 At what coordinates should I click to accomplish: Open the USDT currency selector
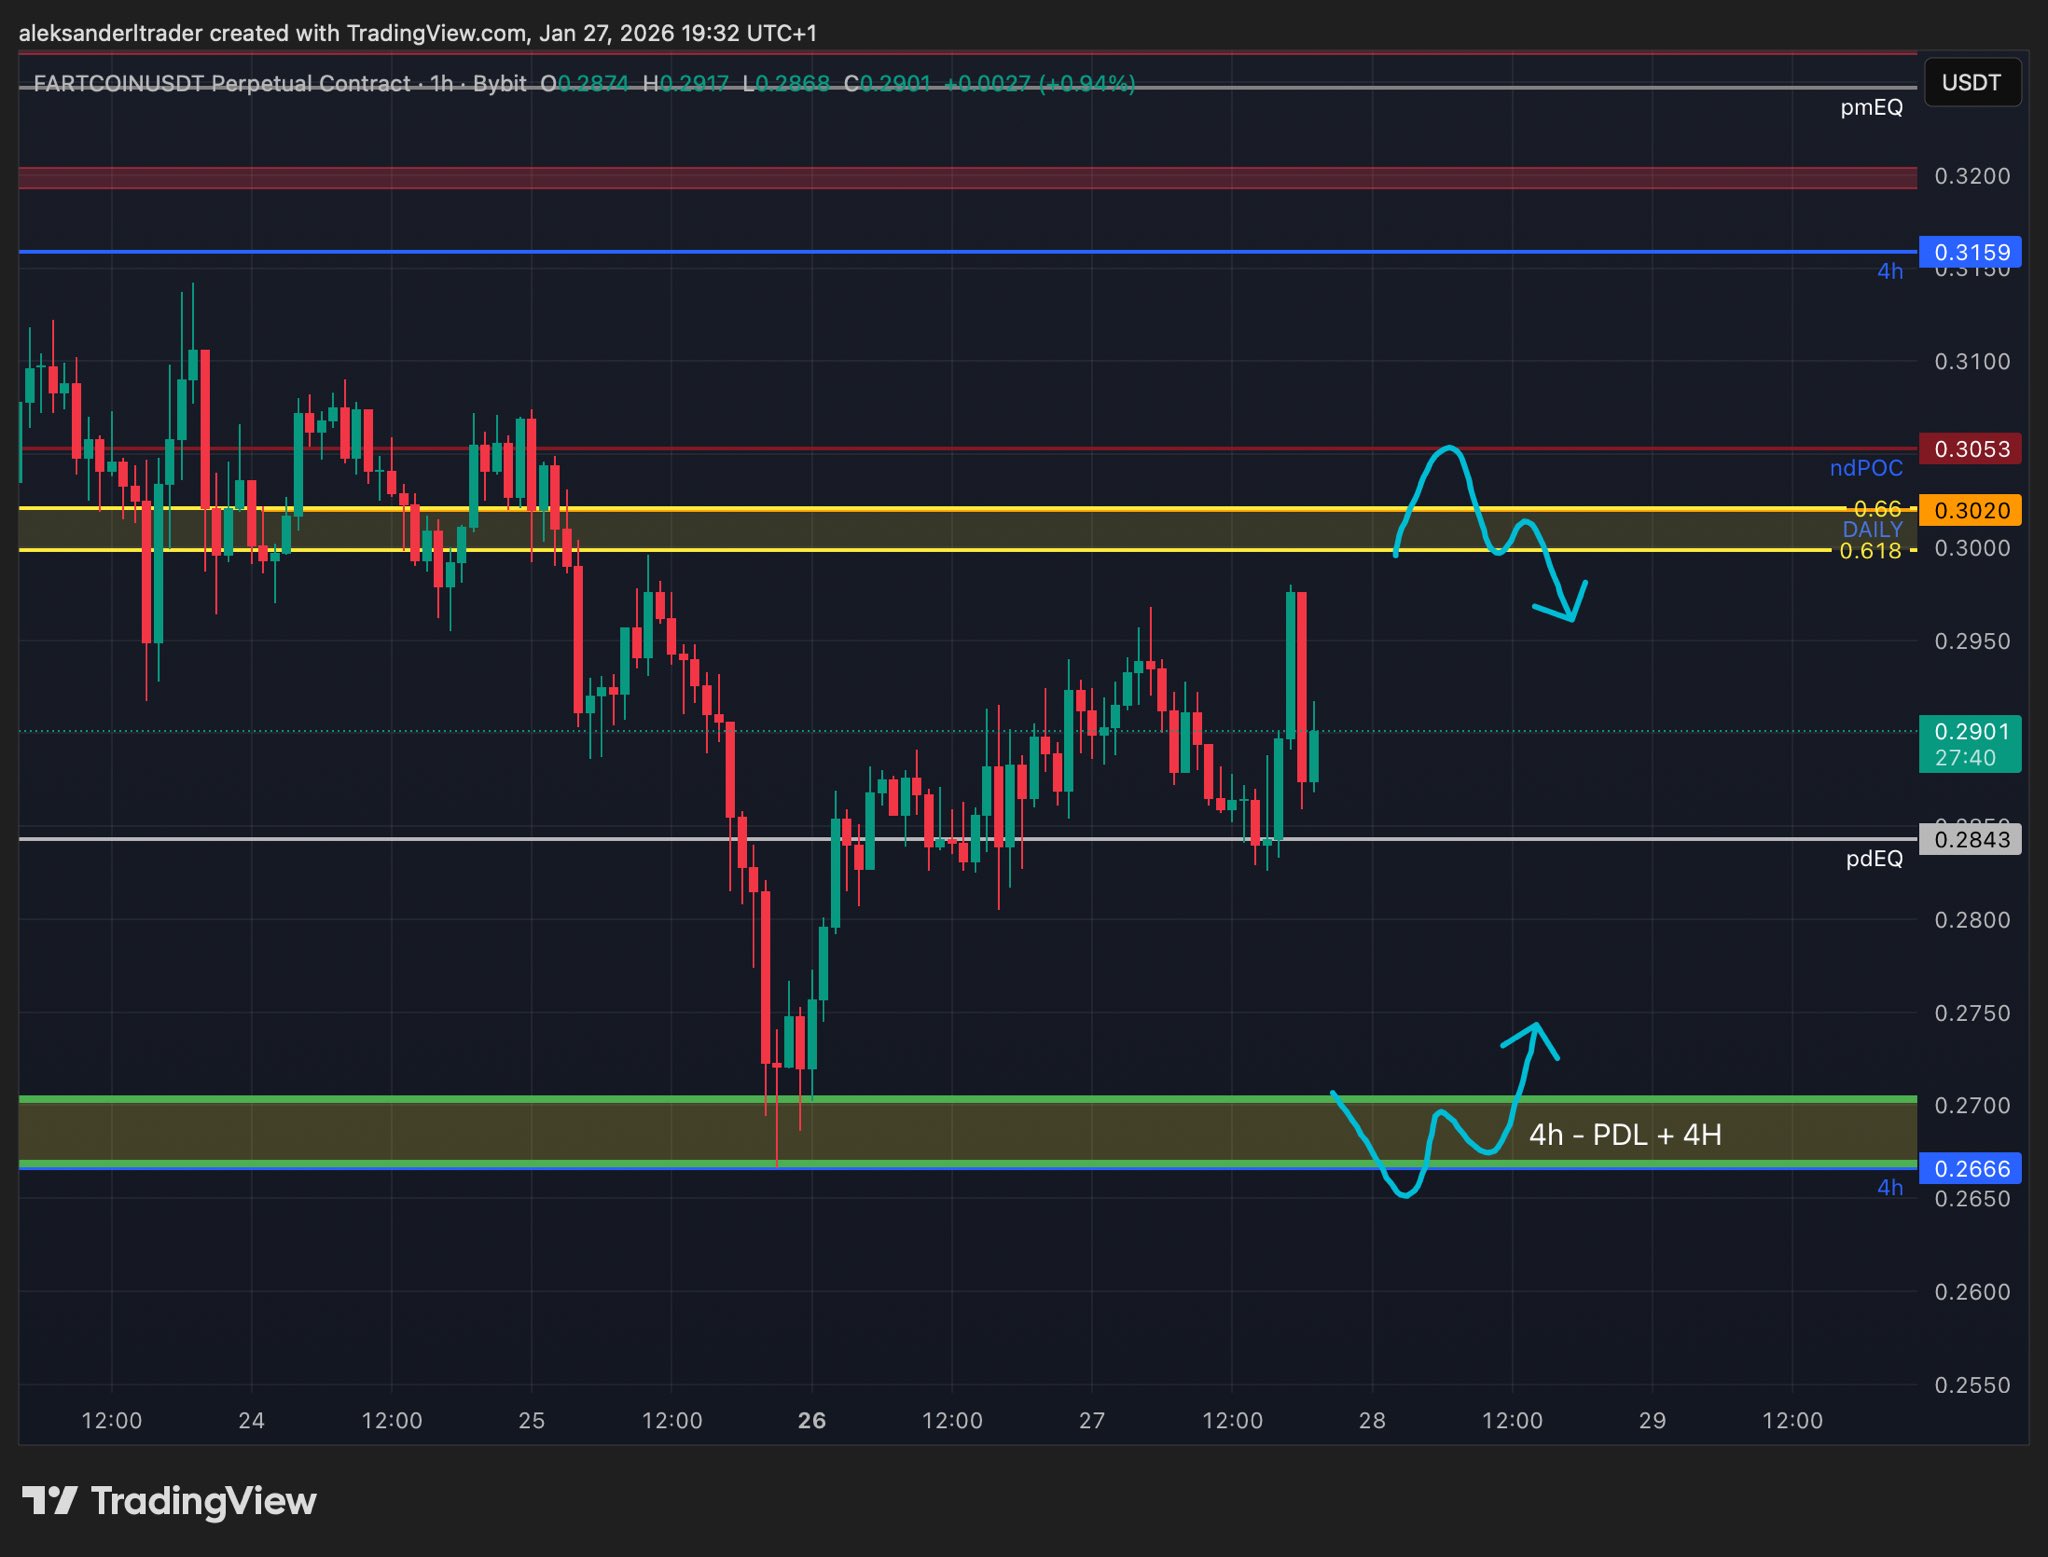click(x=1971, y=82)
